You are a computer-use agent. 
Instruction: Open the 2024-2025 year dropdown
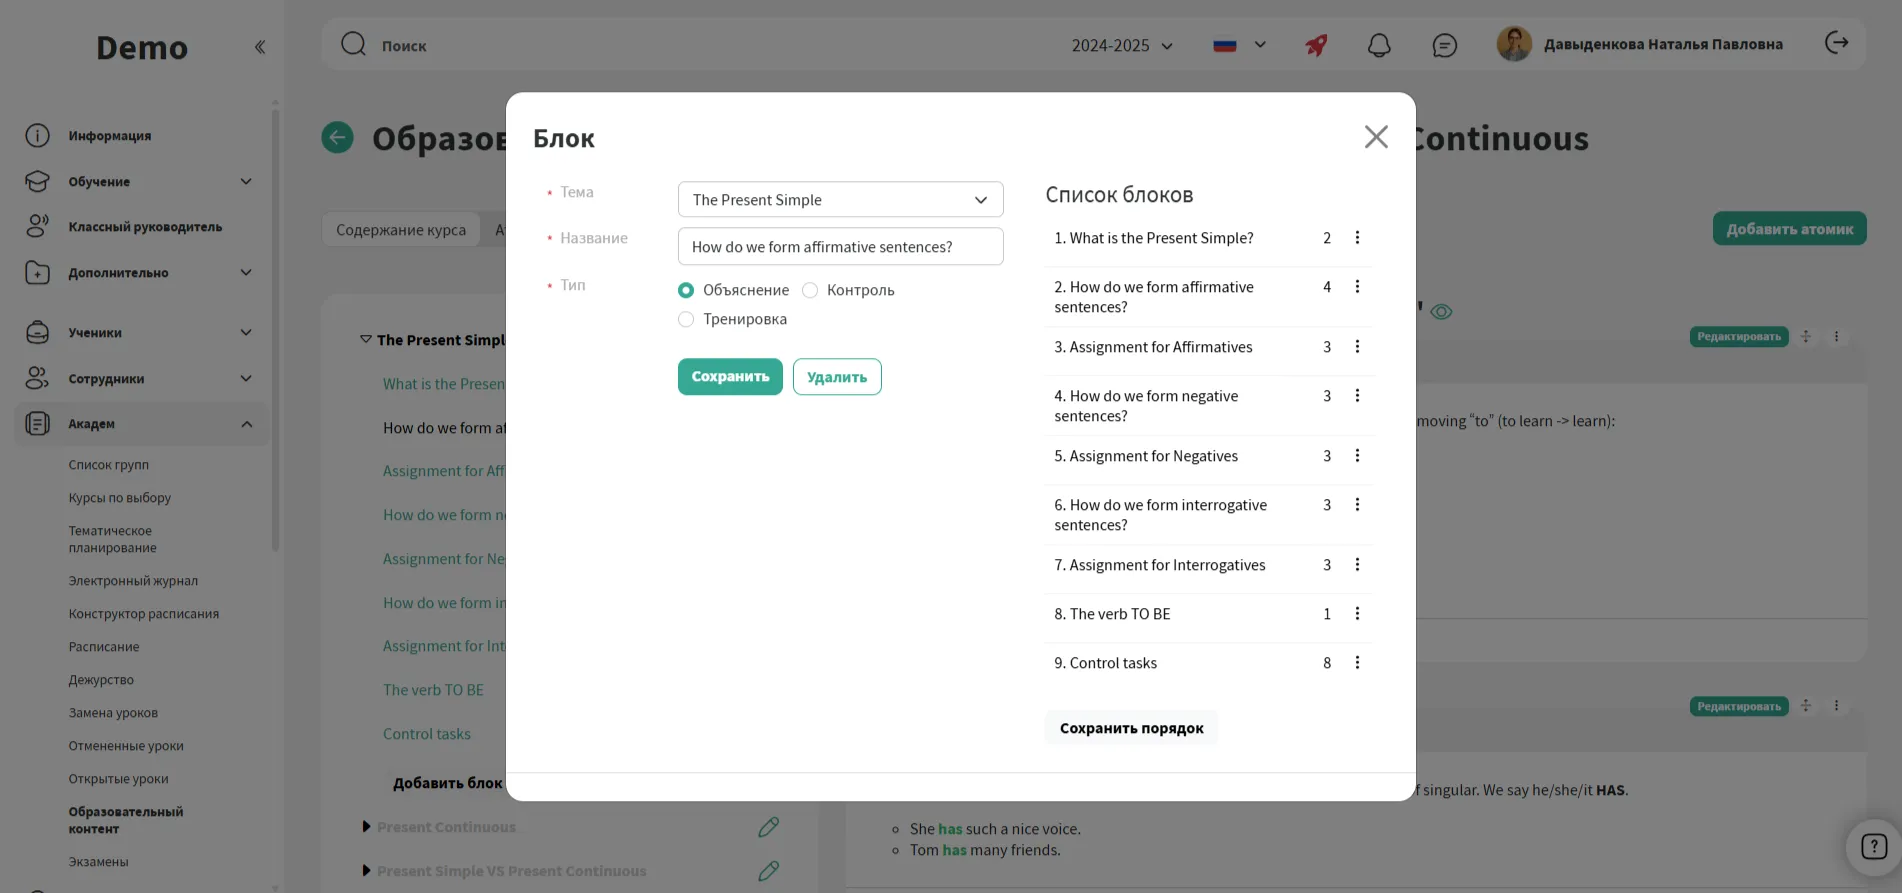pos(1122,46)
